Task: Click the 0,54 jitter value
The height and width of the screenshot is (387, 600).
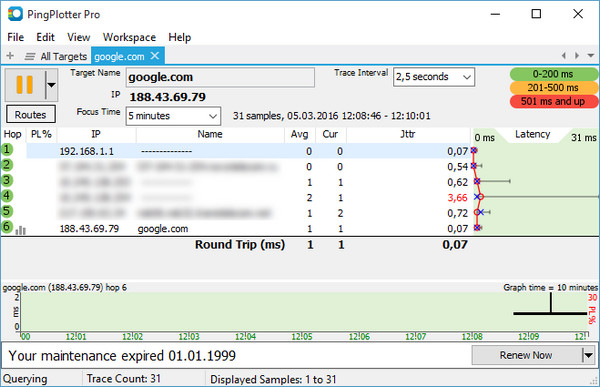Action: (458, 167)
